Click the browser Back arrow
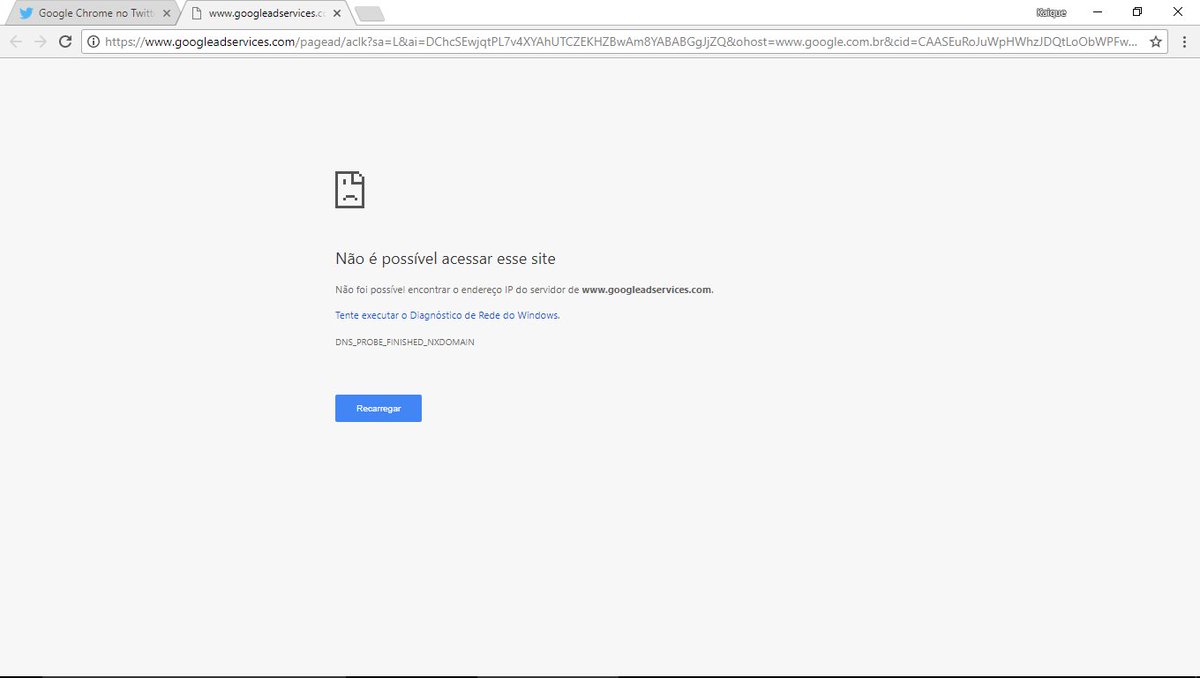 16,41
